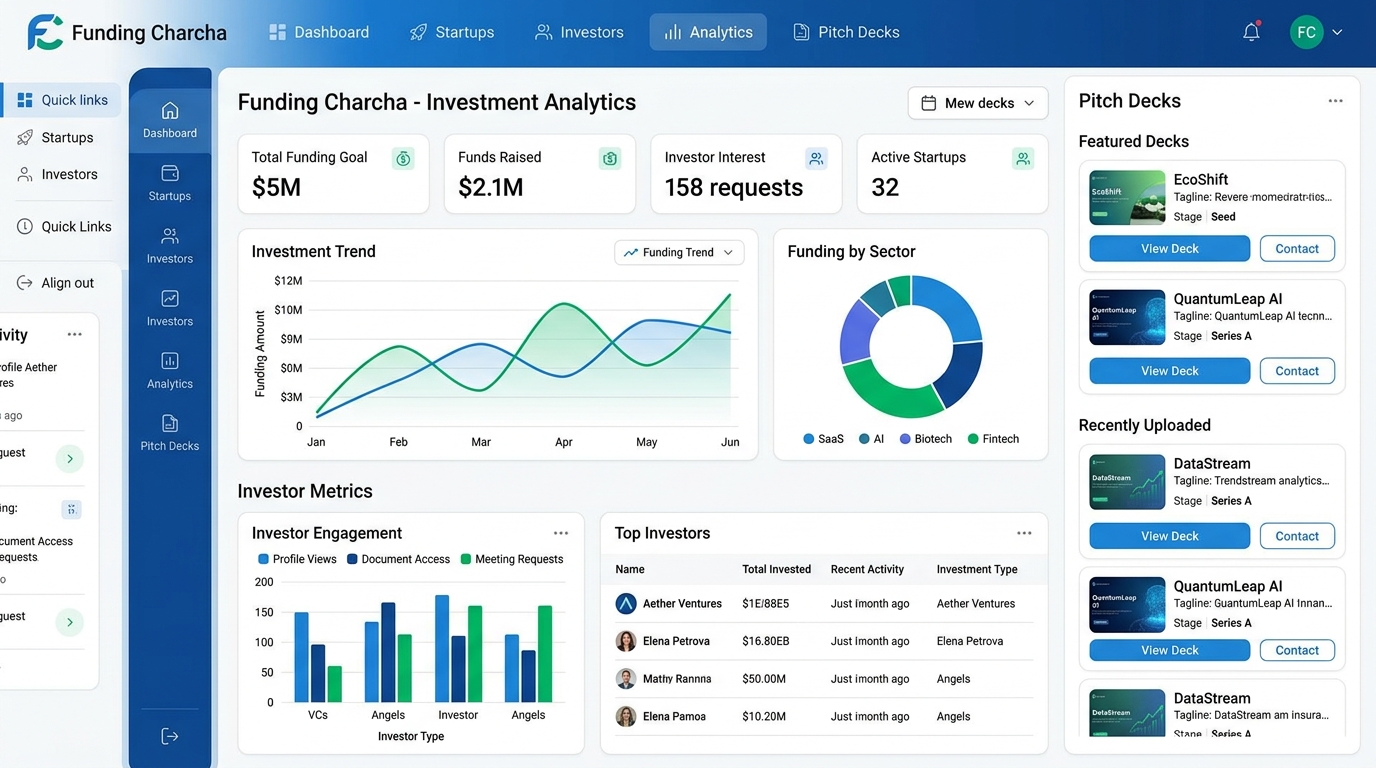Contact featured QuantumLeap AI
Screen dimensions: 1376x768
click(x=1297, y=371)
